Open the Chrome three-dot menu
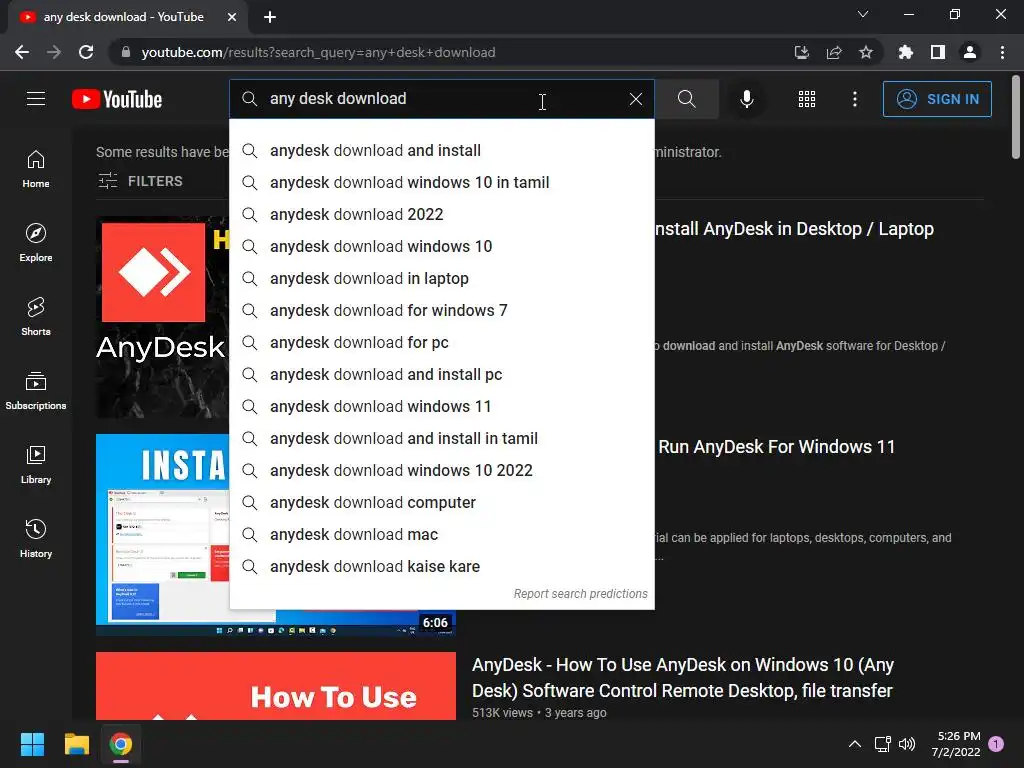Image resolution: width=1024 pixels, height=768 pixels. coord(1002,52)
